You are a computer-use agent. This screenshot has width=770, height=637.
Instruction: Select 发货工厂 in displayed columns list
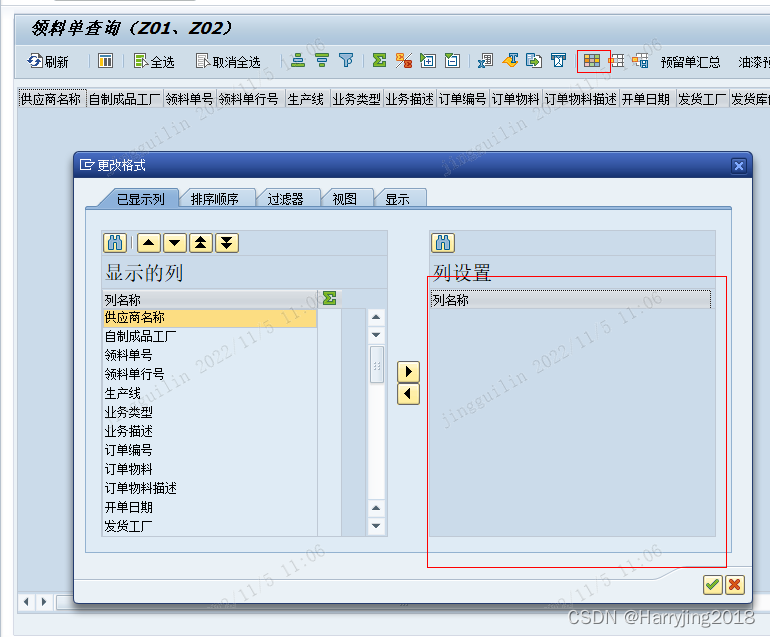[x=210, y=526]
